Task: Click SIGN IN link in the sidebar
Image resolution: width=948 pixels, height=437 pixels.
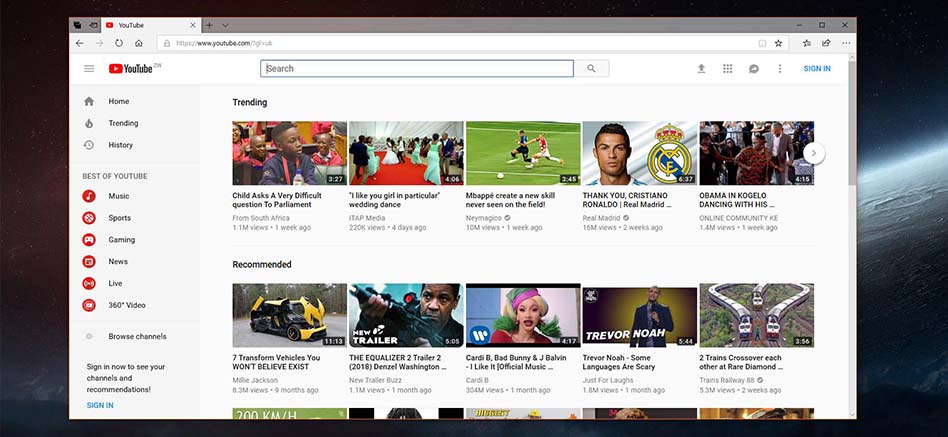Action: coord(100,406)
